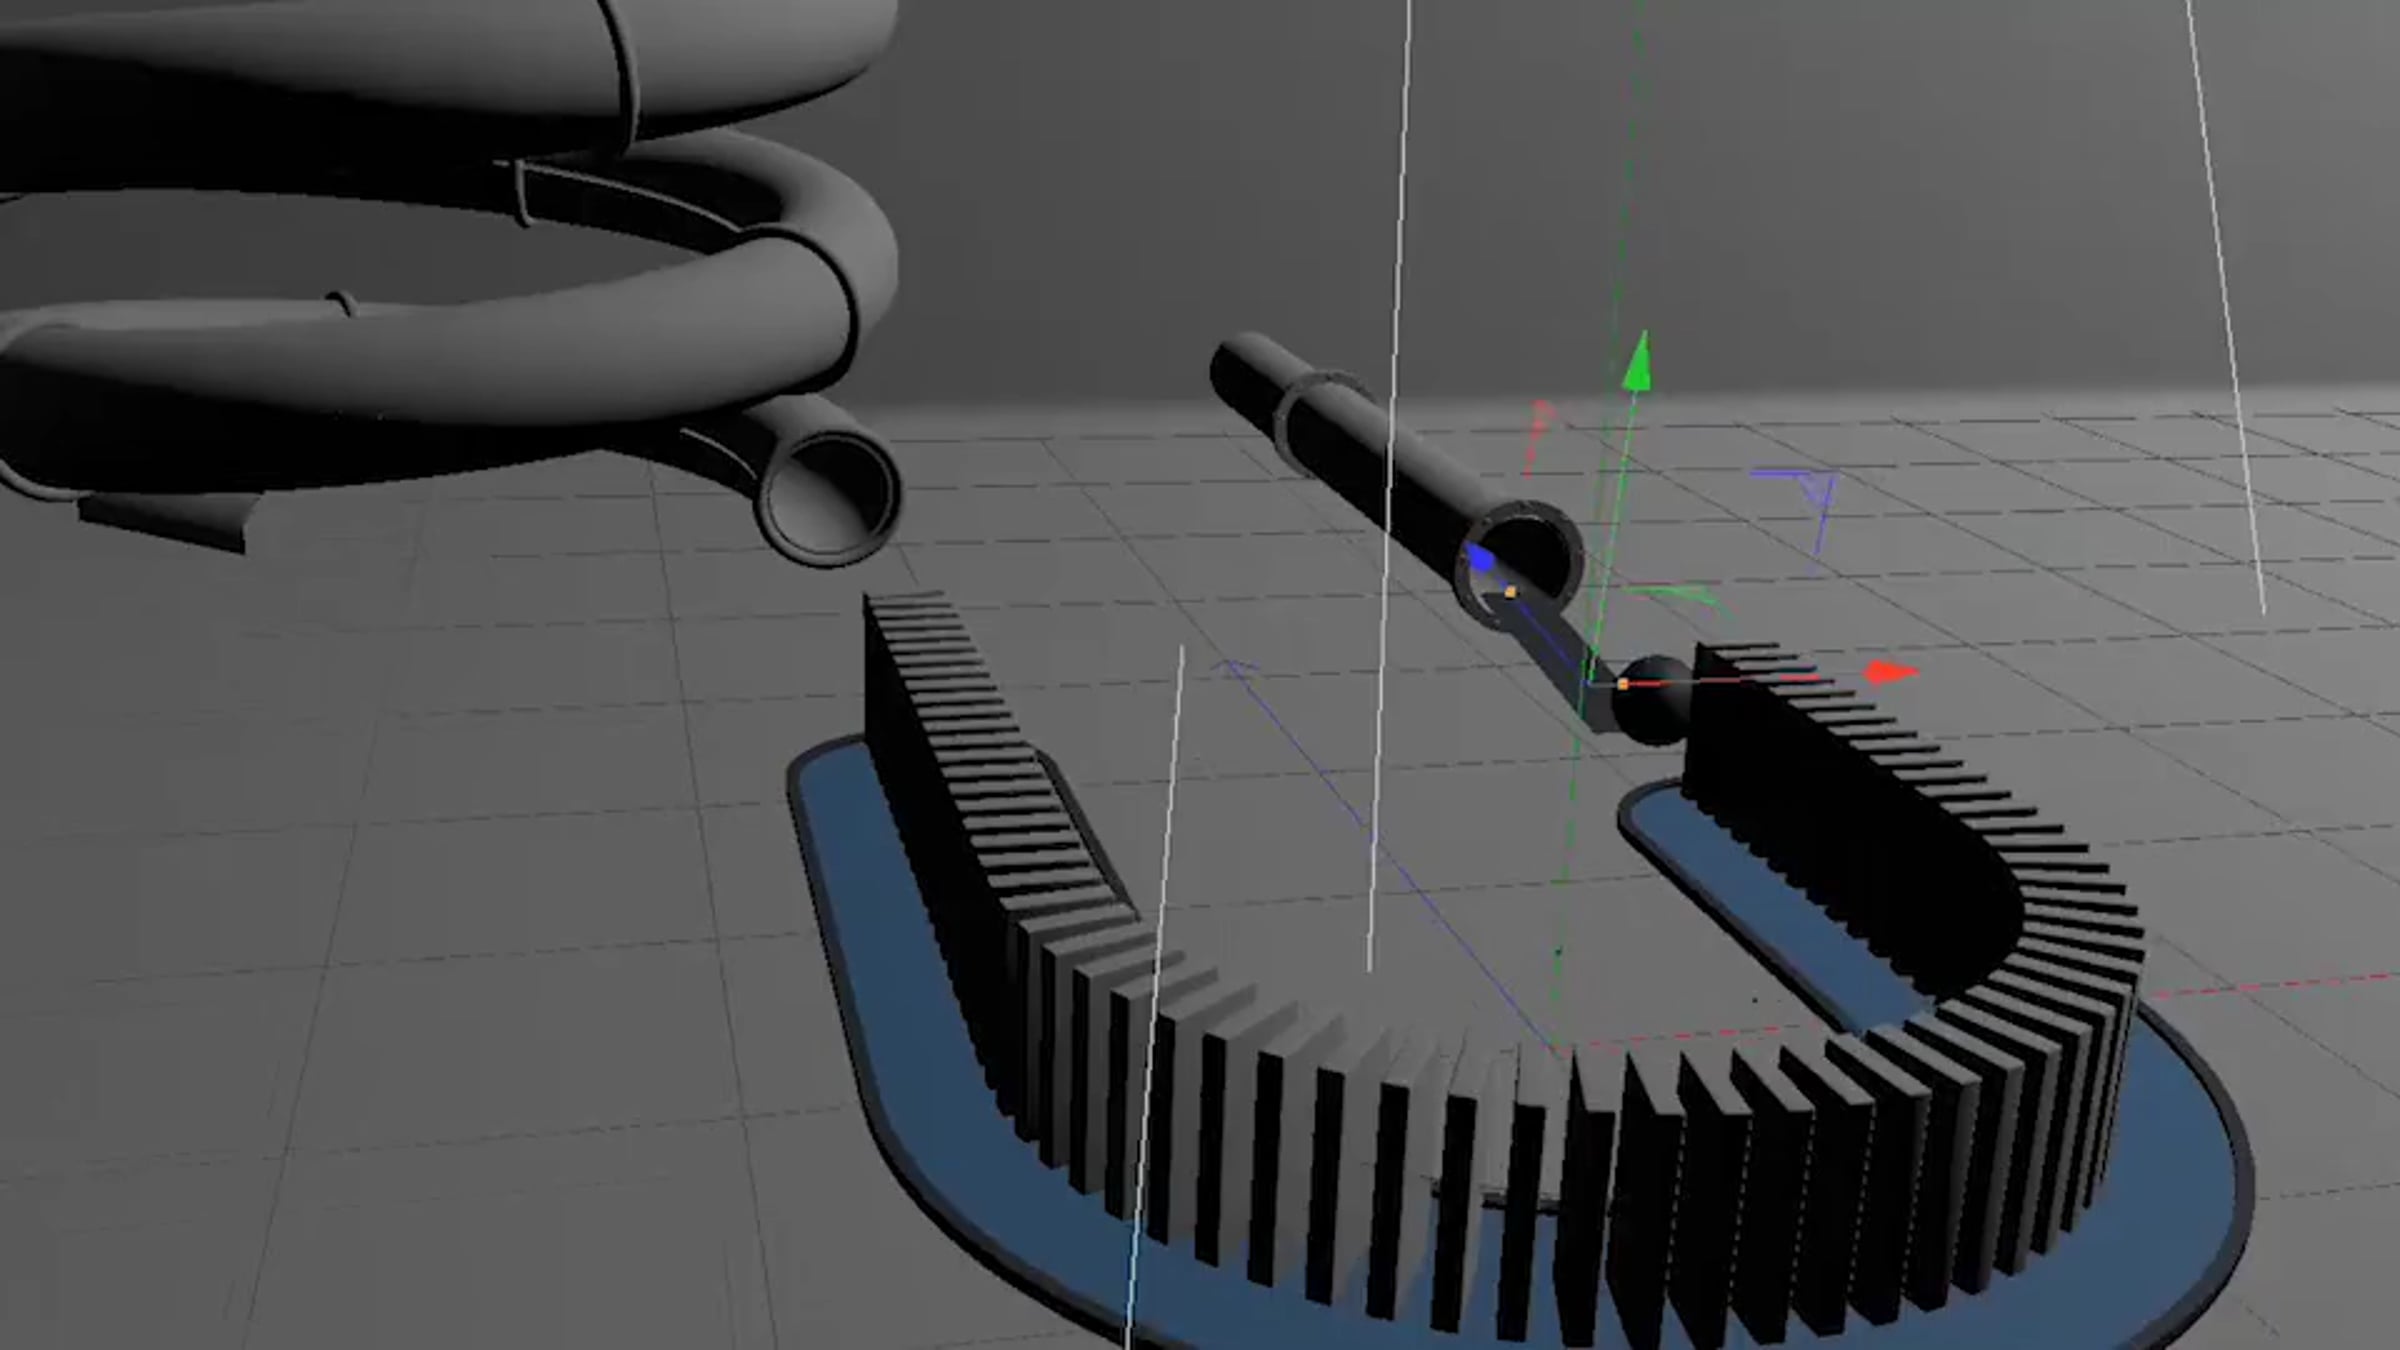Image resolution: width=2400 pixels, height=1350 pixels.
Task: Click the orange point on the red axis
Action: point(1623,684)
